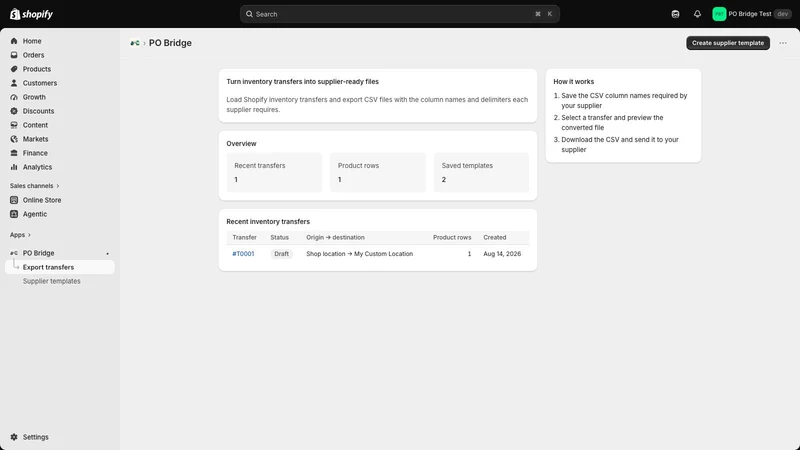
Task: Click the Shopify logo
Action: [x=31, y=14]
